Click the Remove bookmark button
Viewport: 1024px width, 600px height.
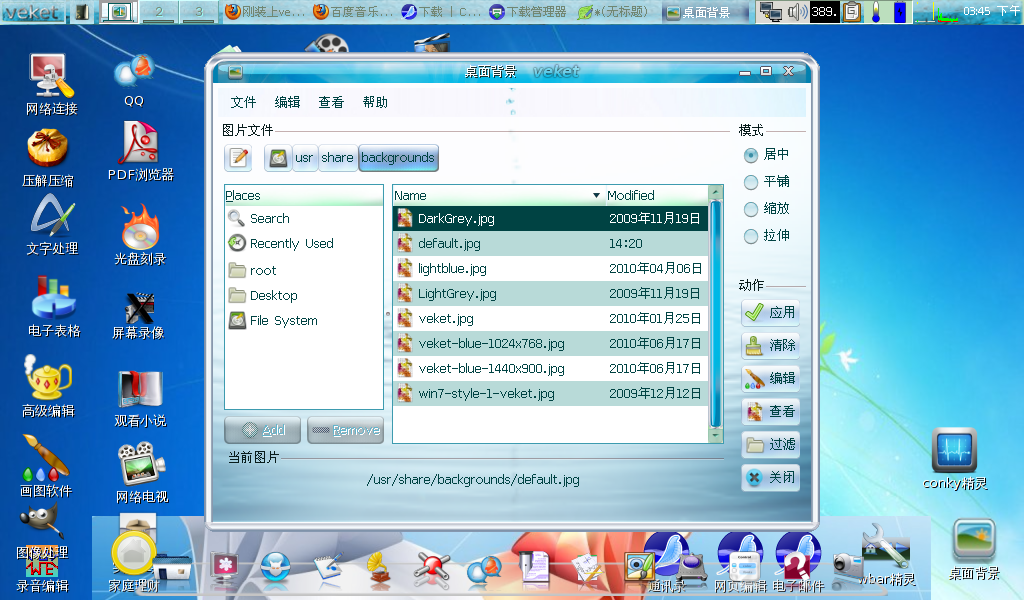345,430
